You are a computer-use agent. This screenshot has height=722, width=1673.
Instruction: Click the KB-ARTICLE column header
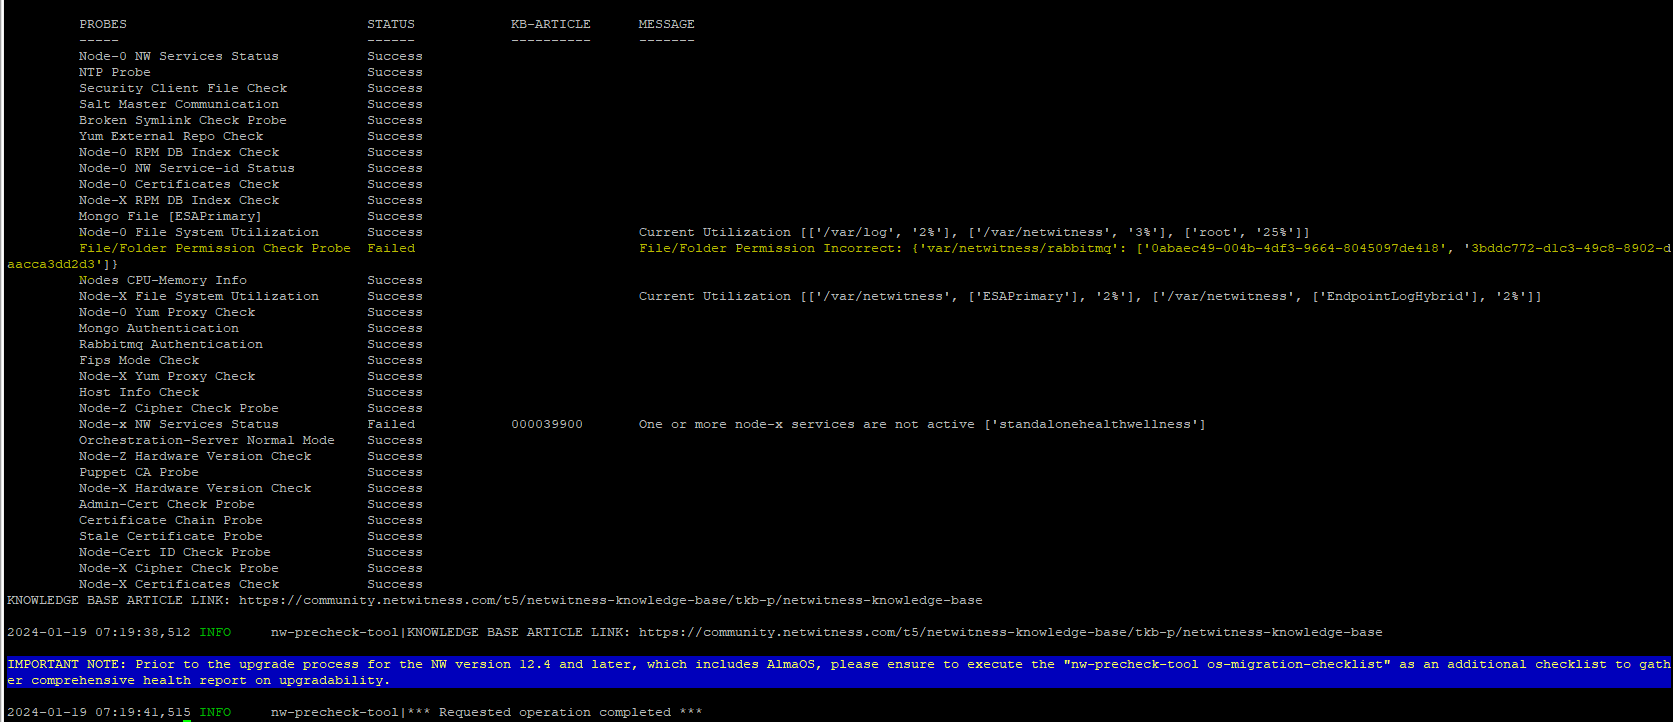coord(551,24)
